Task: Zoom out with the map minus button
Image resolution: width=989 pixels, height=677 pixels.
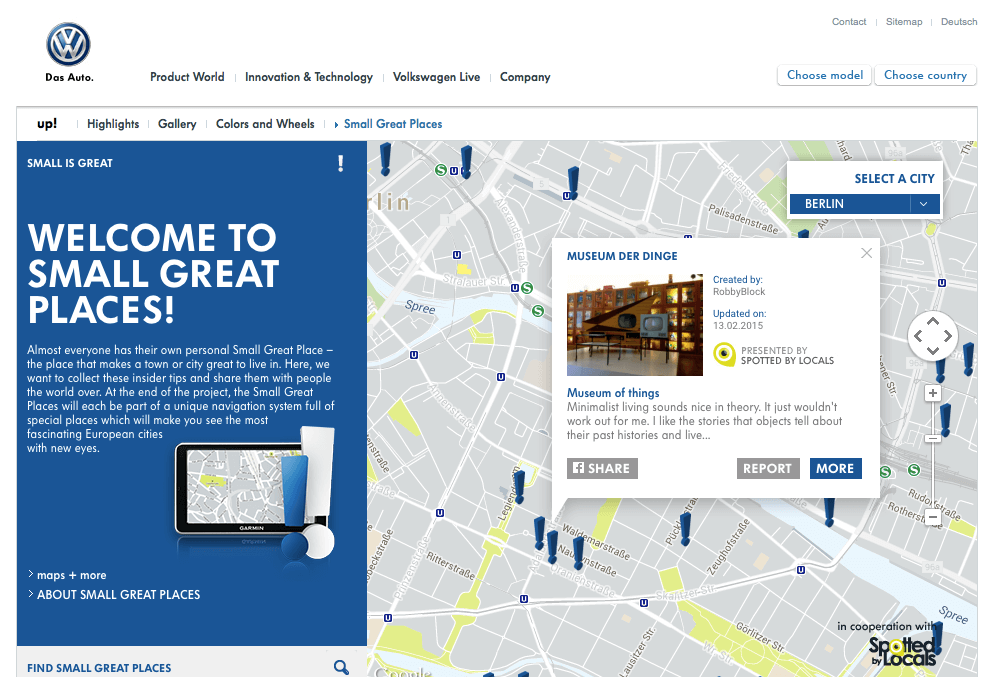Action: point(933,517)
